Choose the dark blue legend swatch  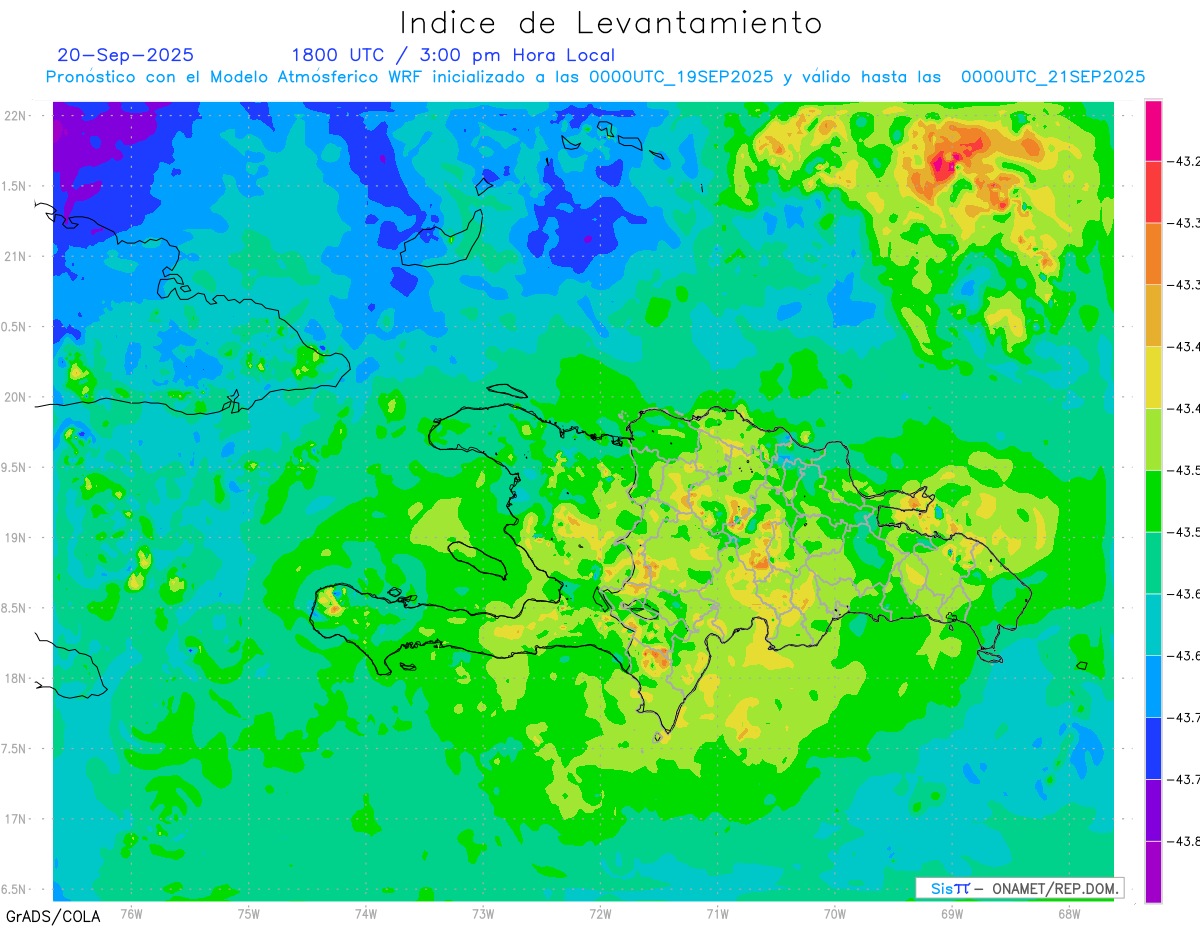tap(1153, 748)
